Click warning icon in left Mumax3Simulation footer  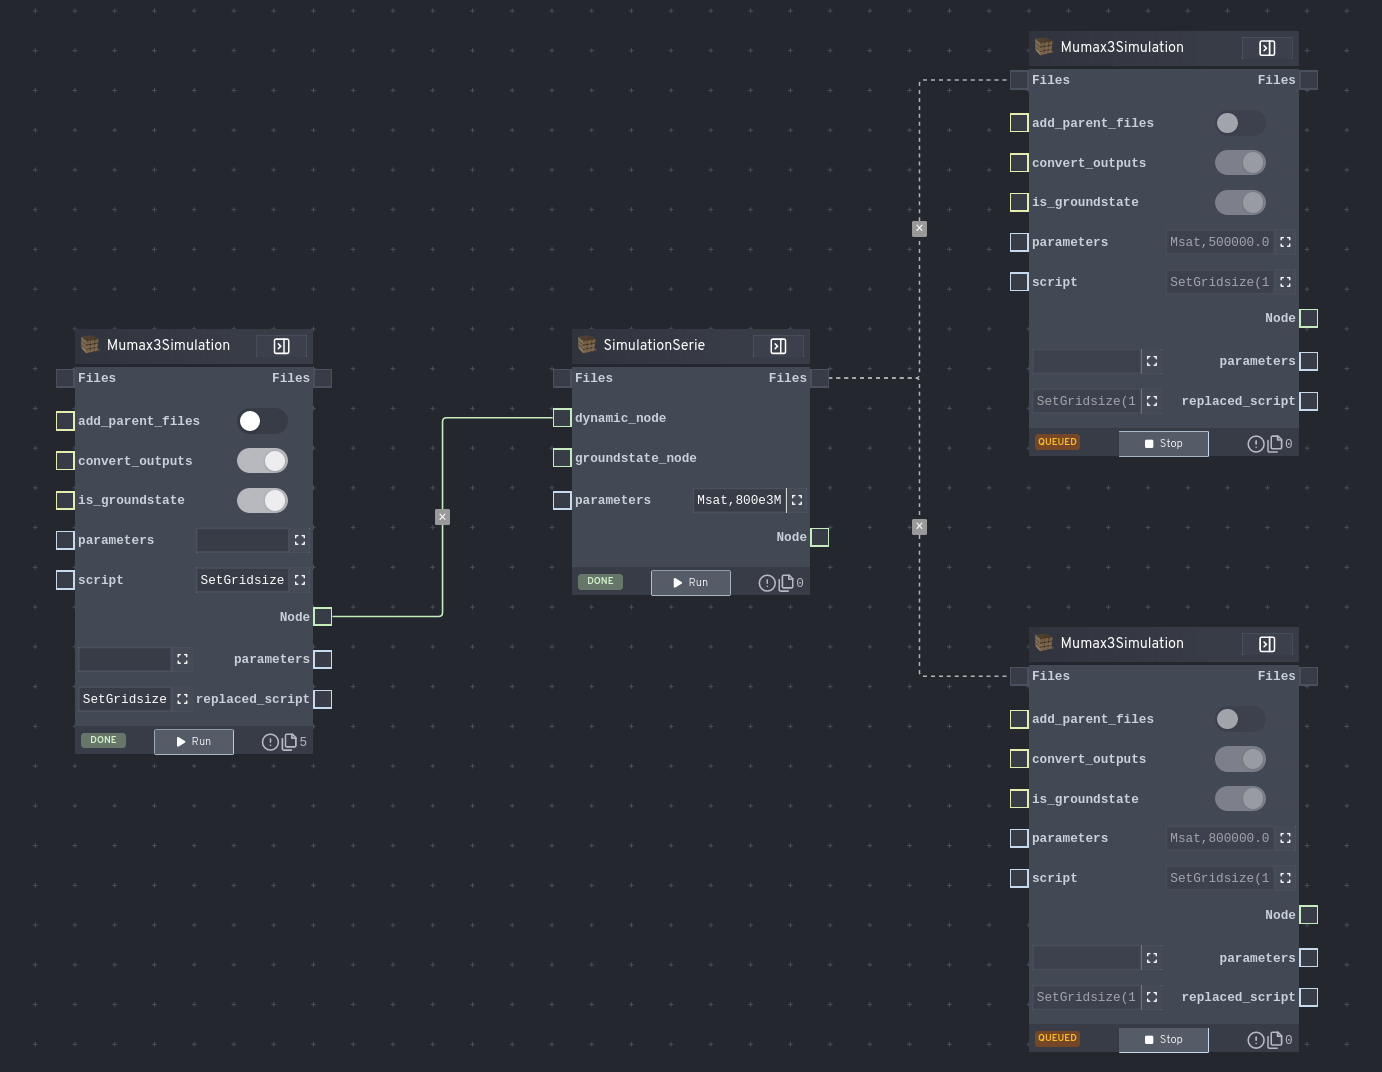click(x=270, y=742)
